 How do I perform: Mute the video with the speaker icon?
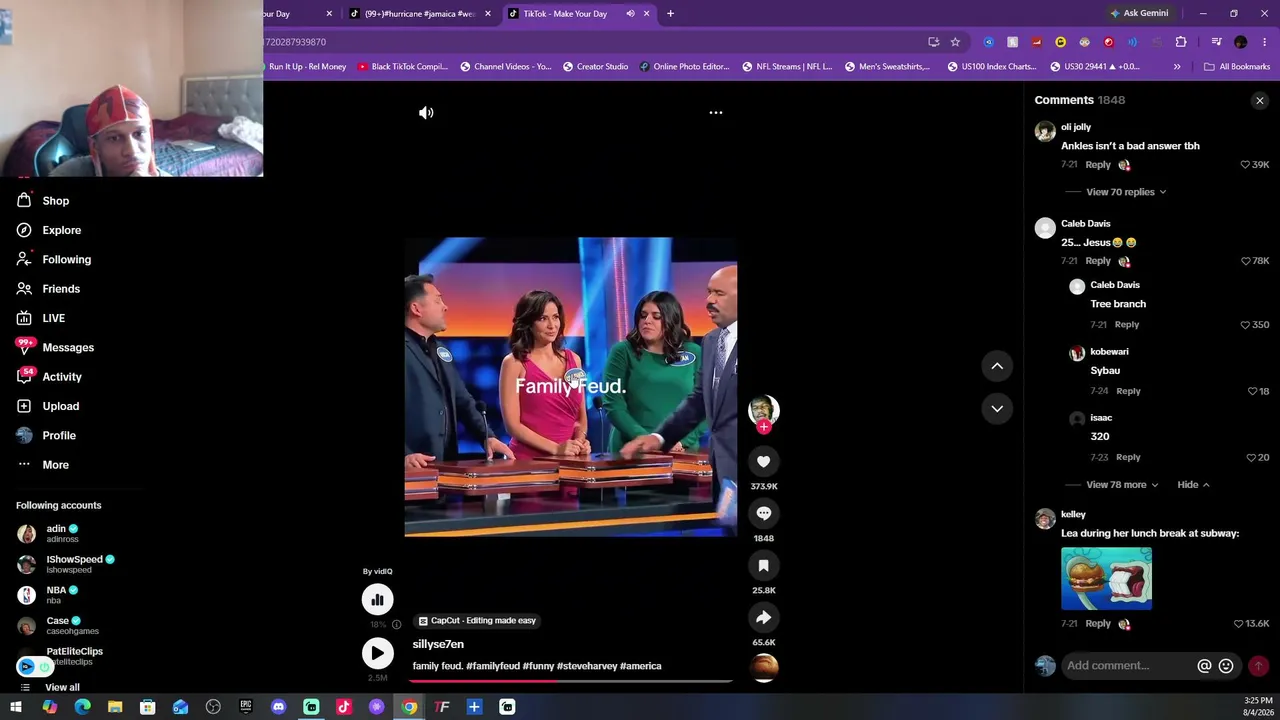click(426, 113)
